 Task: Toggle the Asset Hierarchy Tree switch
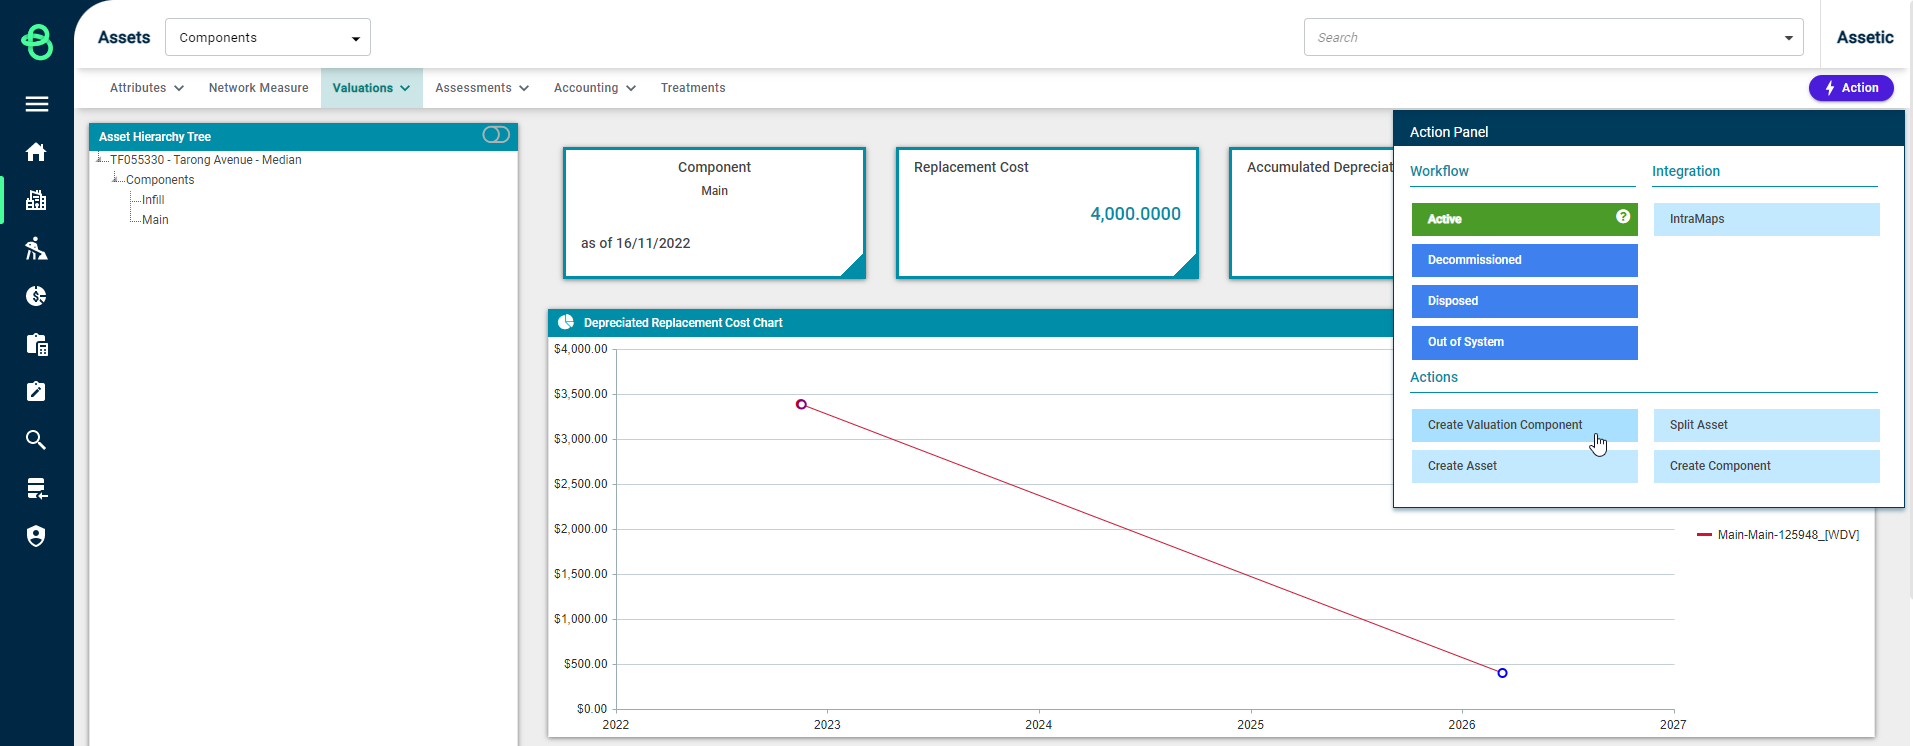[496, 135]
